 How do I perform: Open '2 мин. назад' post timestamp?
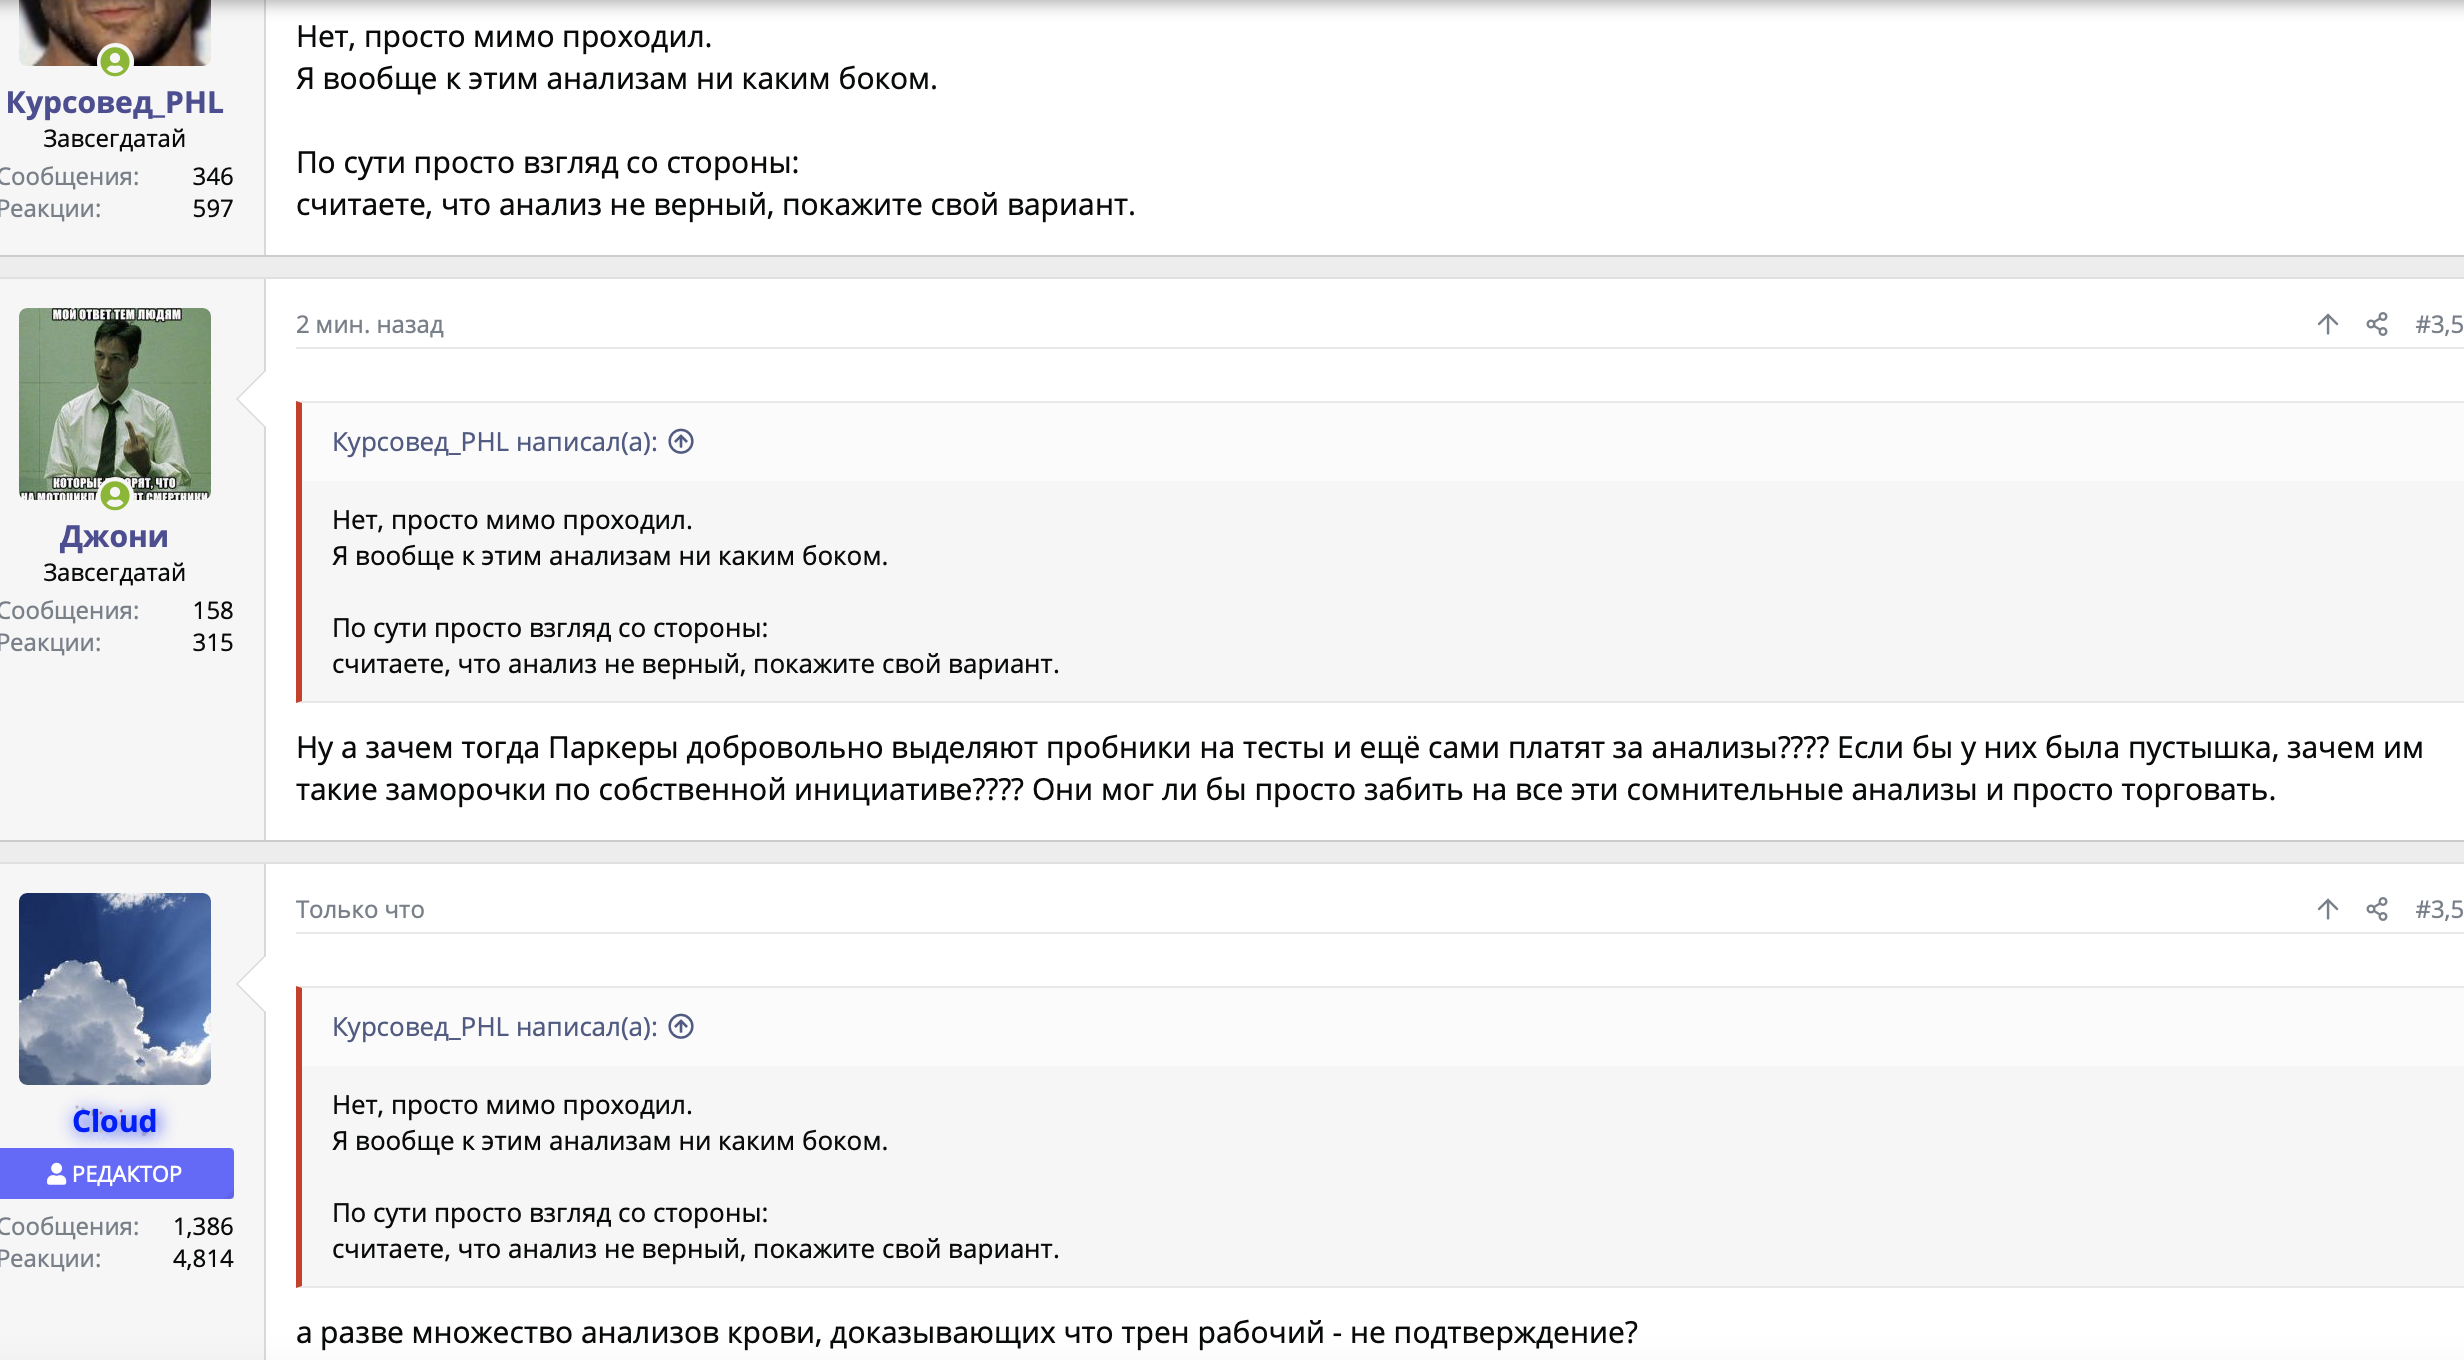pos(369,324)
